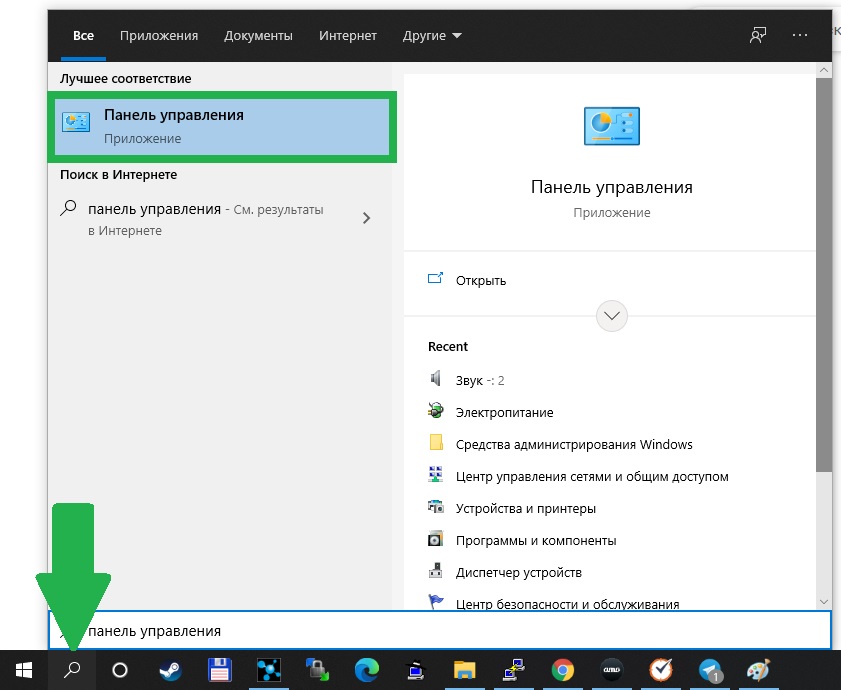Open Cortana circle on the taskbar
The height and width of the screenshot is (690, 841).
pos(120,670)
